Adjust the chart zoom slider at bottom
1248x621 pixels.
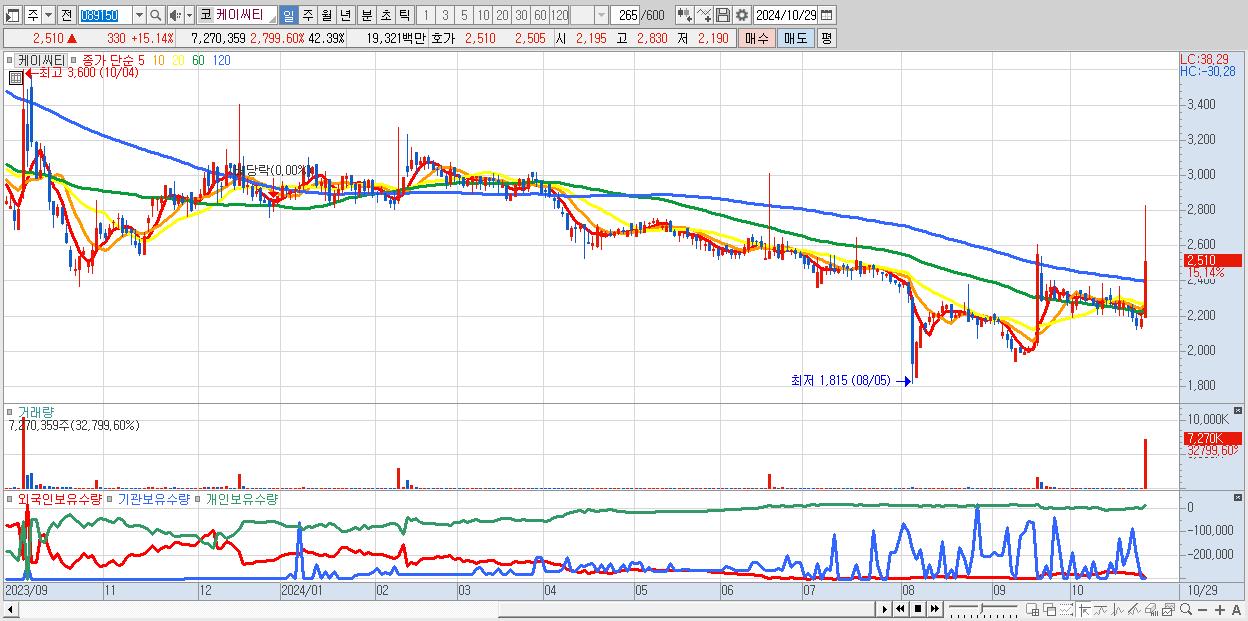(x=983, y=609)
